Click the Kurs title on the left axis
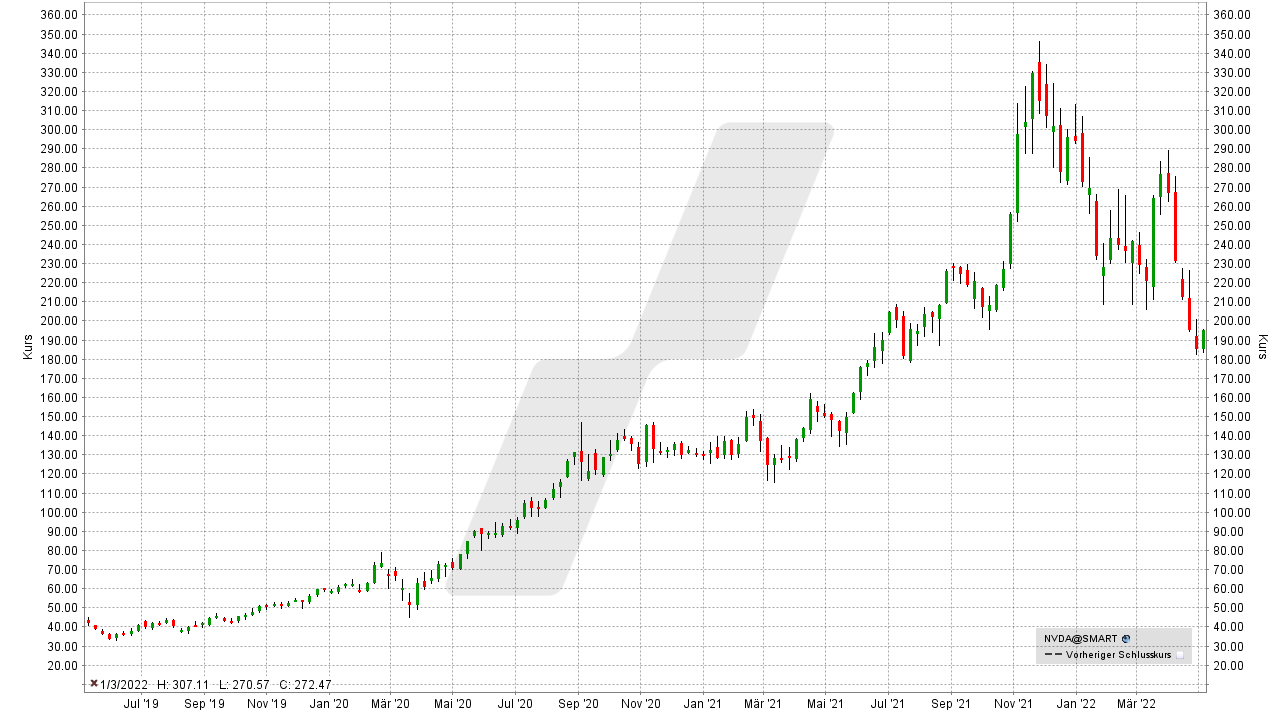The image size is (1279, 718). [x=28, y=346]
